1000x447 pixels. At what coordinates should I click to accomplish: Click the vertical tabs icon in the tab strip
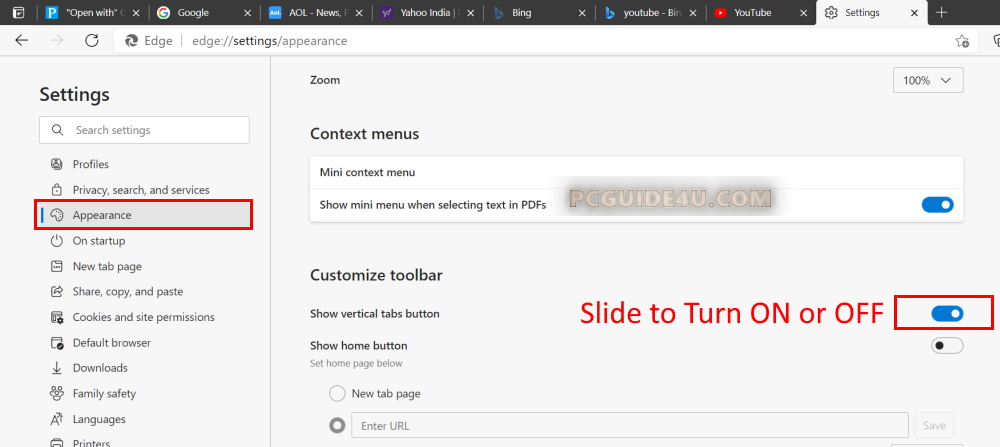coord(17,13)
